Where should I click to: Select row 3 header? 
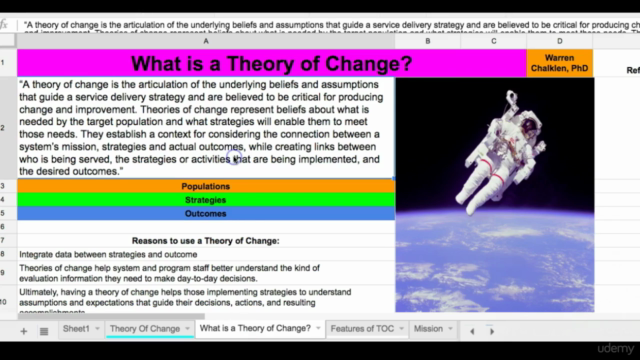tap(8, 186)
